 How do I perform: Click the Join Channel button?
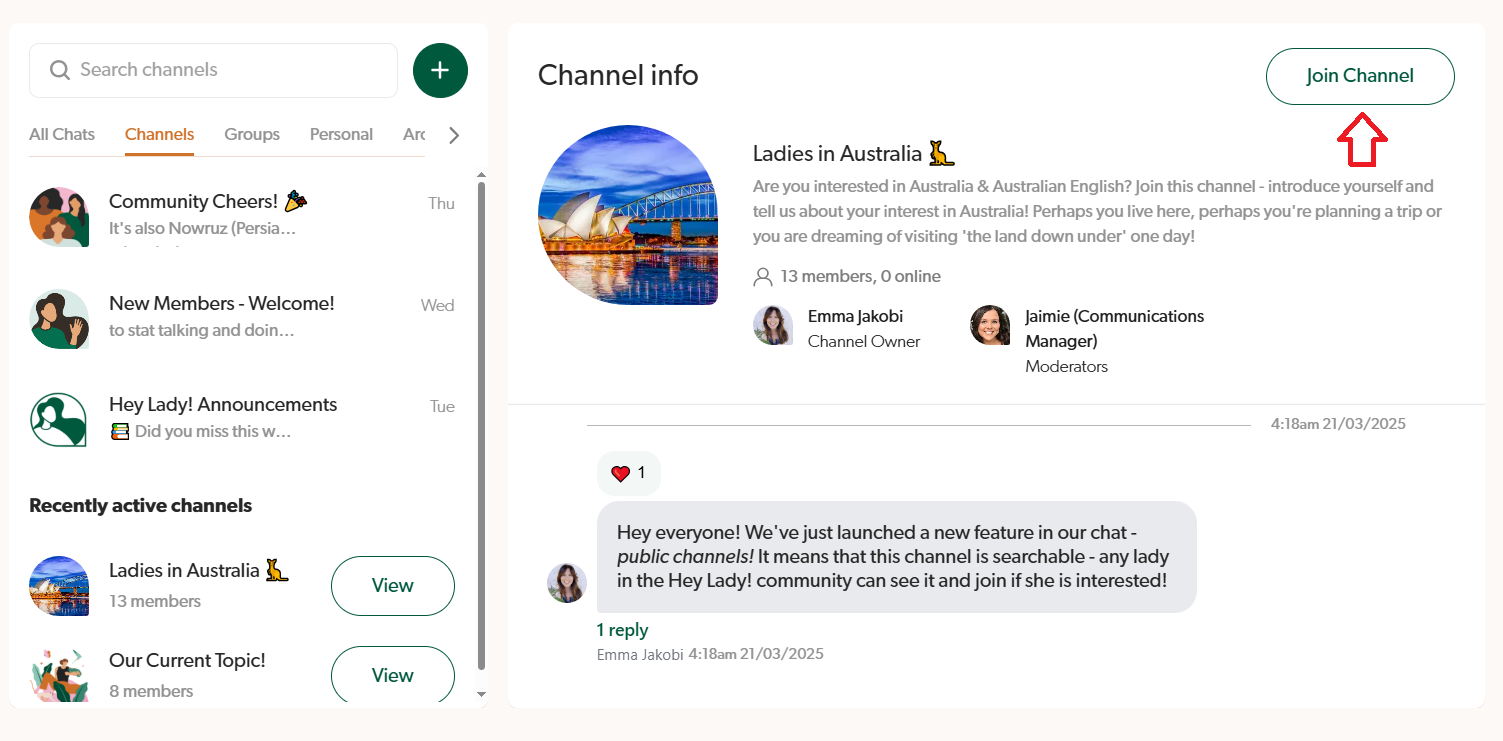click(x=1360, y=76)
